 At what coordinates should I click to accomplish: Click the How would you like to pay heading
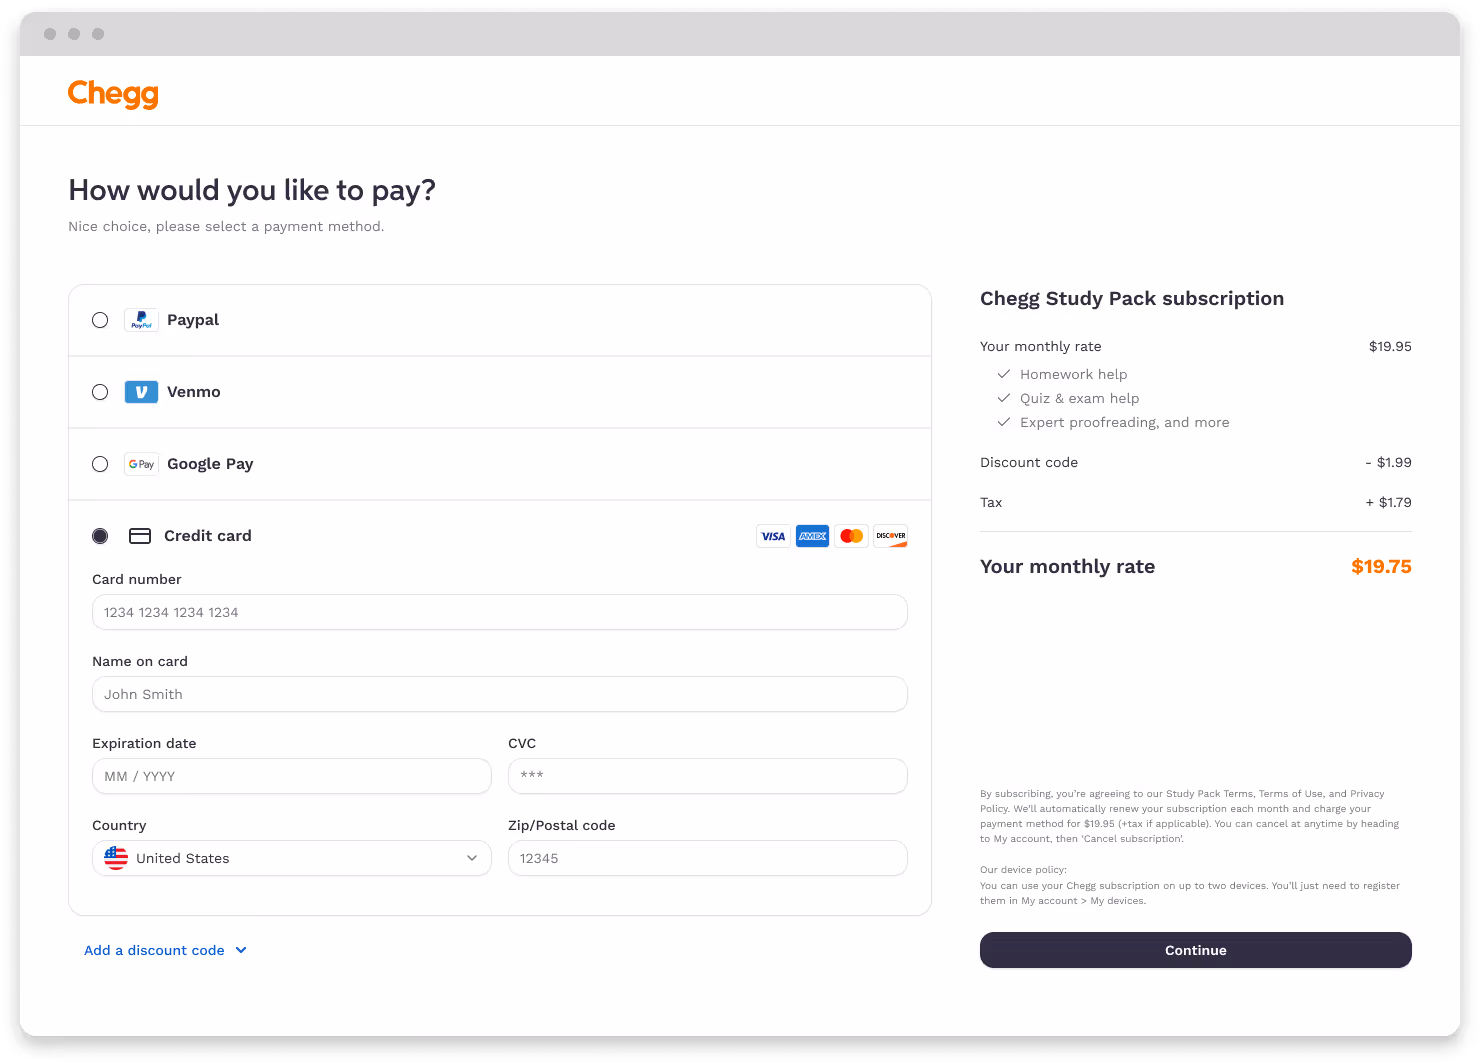(x=252, y=190)
